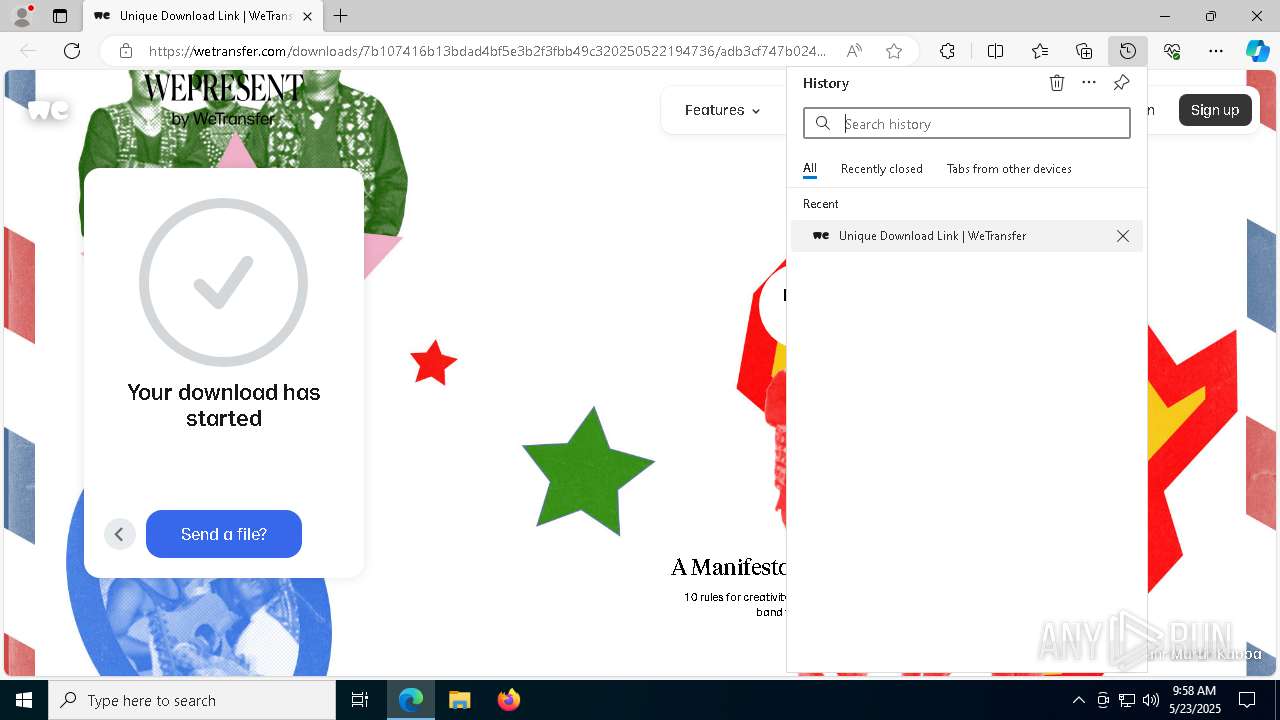Open the Copilot sidebar icon
The image size is (1280, 720).
(1257, 51)
